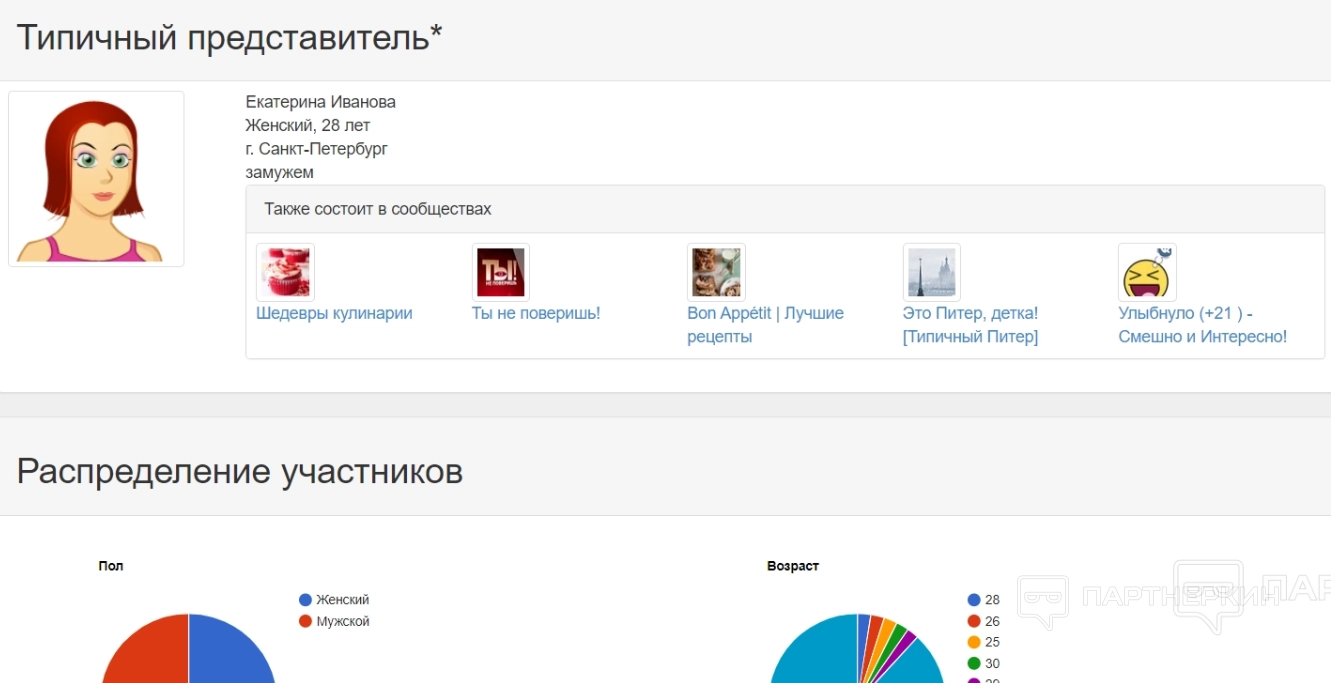The height and width of the screenshot is (683, 1331).
Task: Open Улыбнуло (+21) Смешно и Интересно link
Action: pyautogui.click(x=1203, y=325)
